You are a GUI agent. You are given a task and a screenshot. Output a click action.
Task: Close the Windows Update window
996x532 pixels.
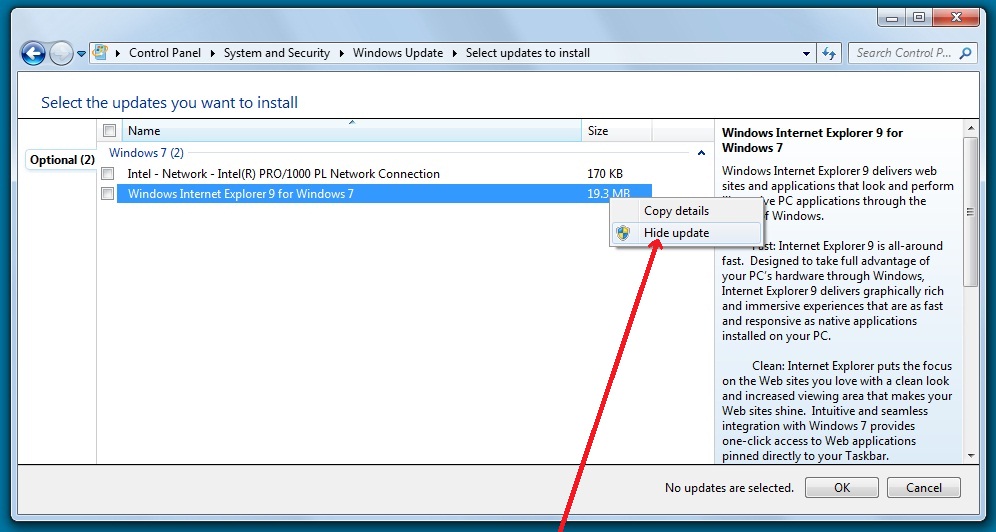pos(955,18)
